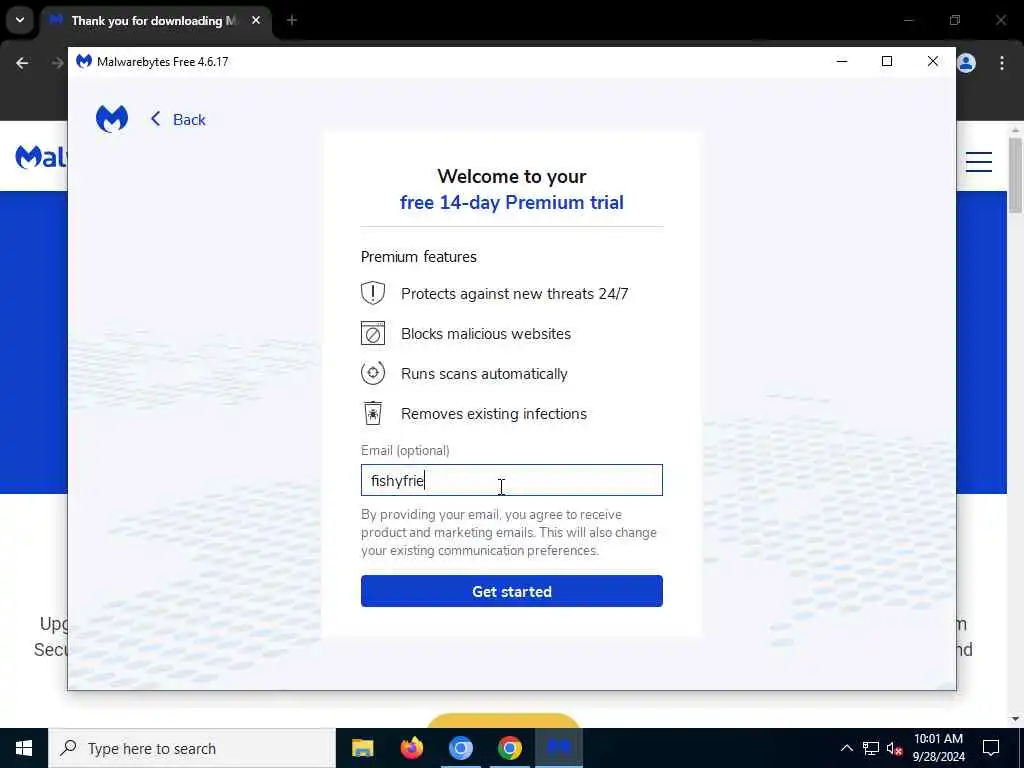Click the taskbar search box
Image resolution: width=1024 pixels, height=768 pixels.
pos(191,748)
